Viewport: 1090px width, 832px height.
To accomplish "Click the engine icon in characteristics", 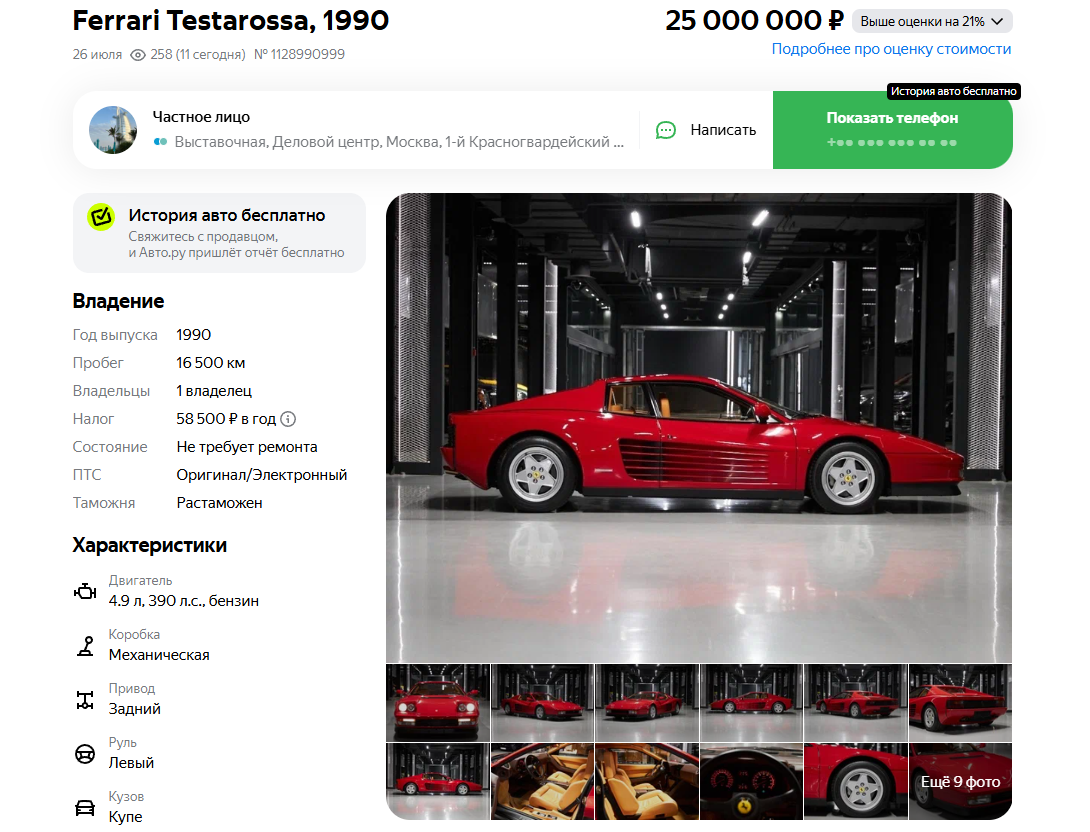I will pos(85,592).
